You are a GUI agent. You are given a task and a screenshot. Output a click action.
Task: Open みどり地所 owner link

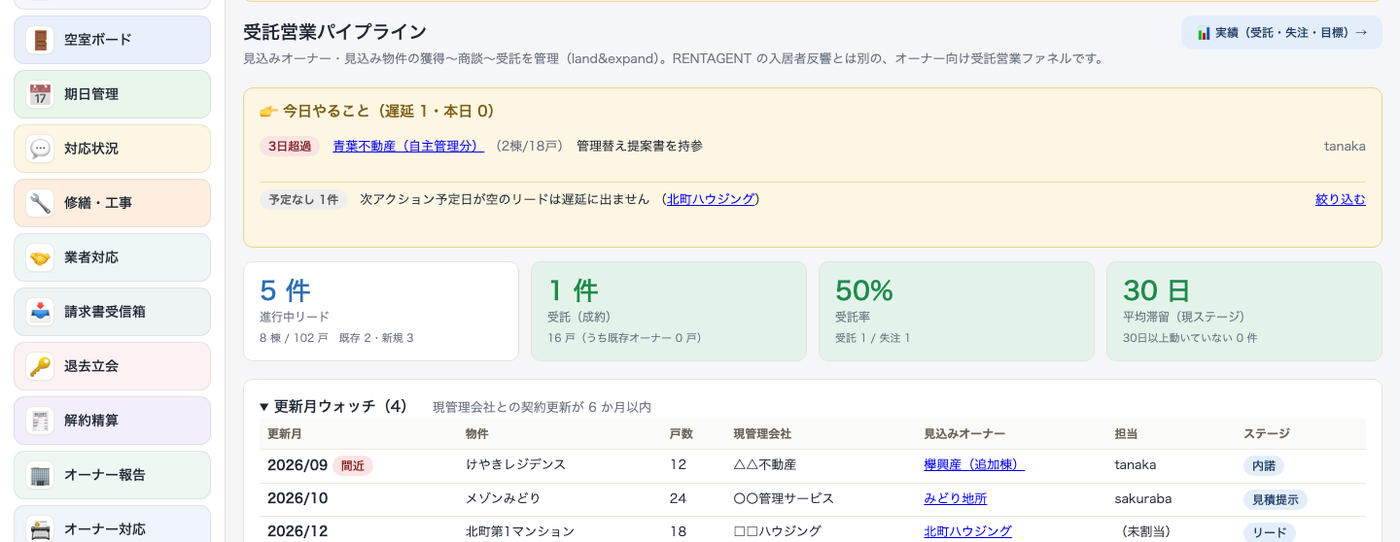955,498
